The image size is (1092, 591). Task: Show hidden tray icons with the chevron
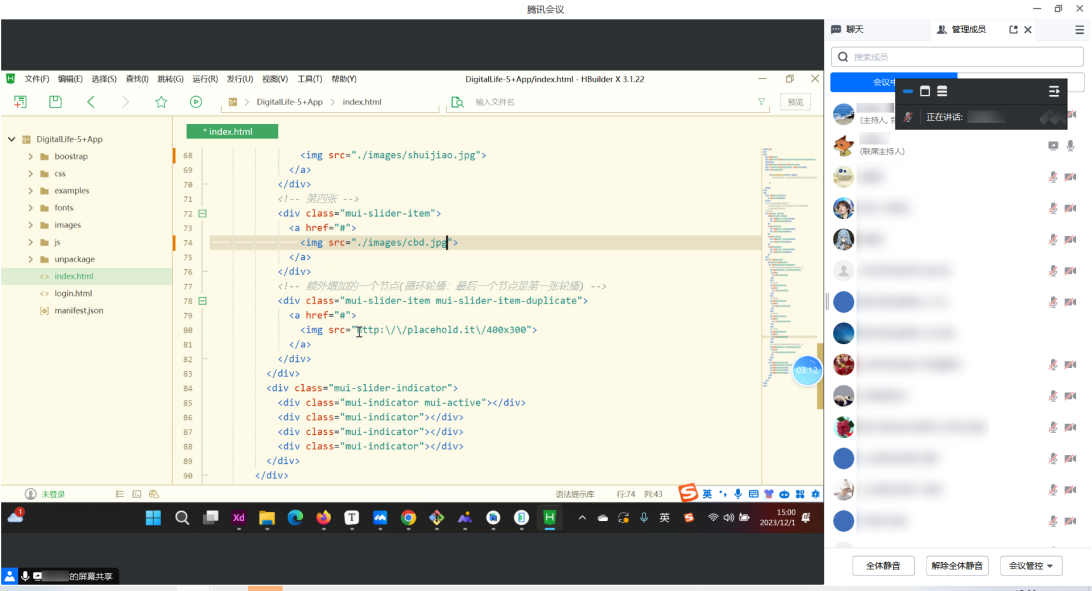(x=582, y=518)
